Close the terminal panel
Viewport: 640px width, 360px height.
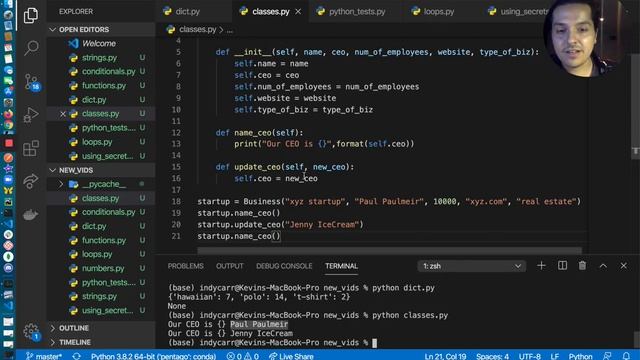tap(623, 266)
